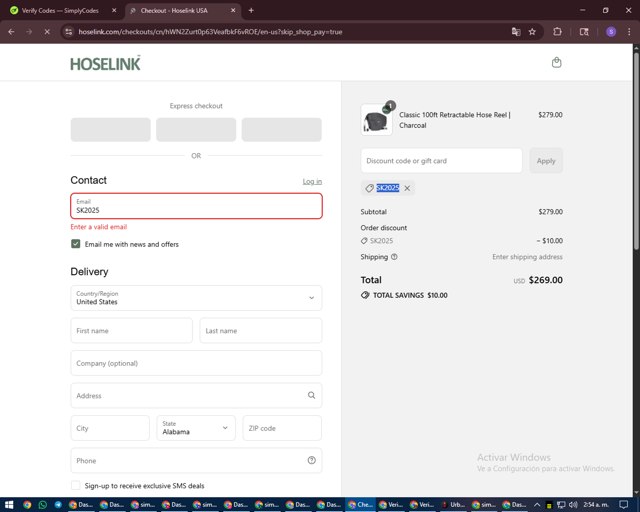Click the HOSELINK logo
The height and width of the screenshot is (512, 640).
click(105, 63)
